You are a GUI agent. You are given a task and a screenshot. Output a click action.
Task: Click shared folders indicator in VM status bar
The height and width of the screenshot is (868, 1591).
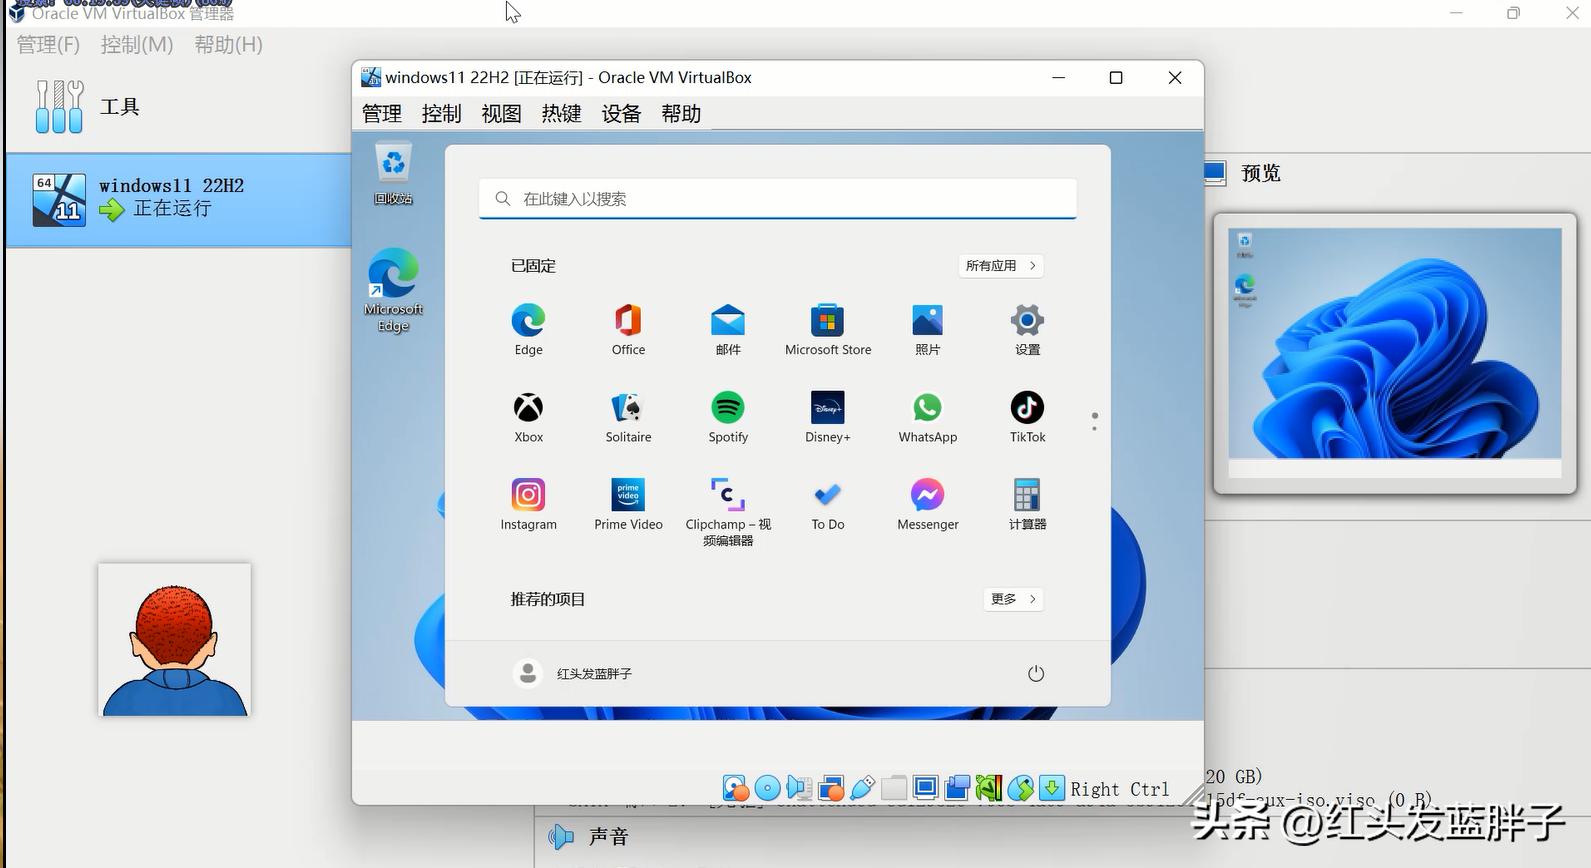click(894, 788)
